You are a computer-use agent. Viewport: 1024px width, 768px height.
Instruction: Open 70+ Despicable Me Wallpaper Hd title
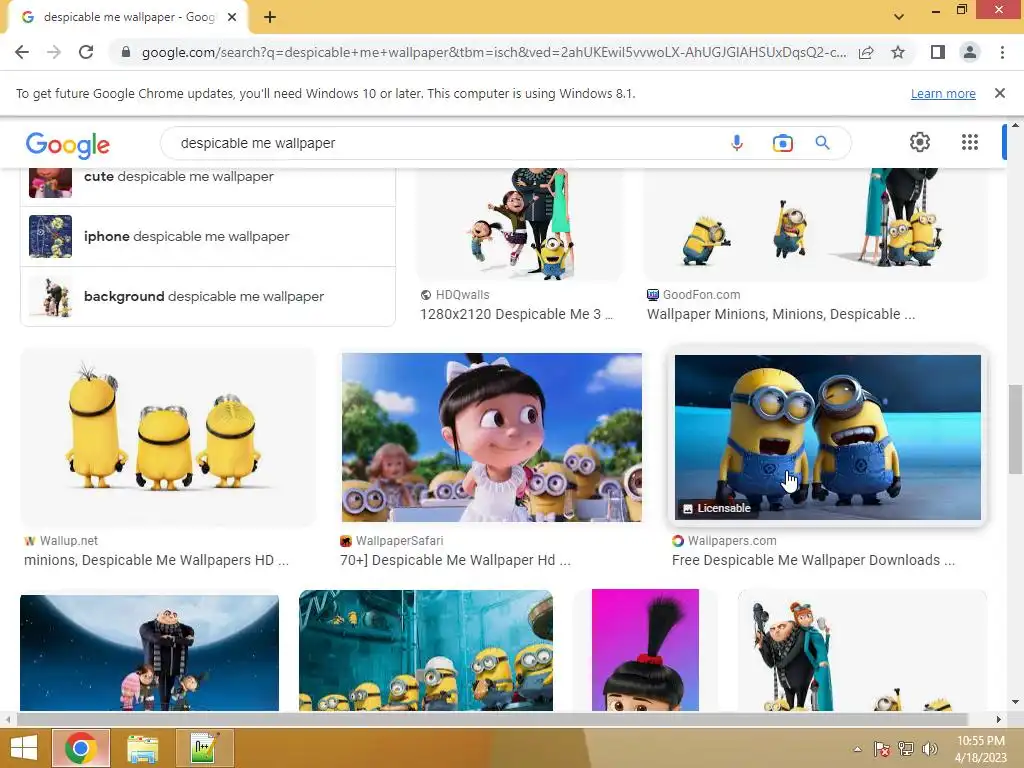click(455, 560)
